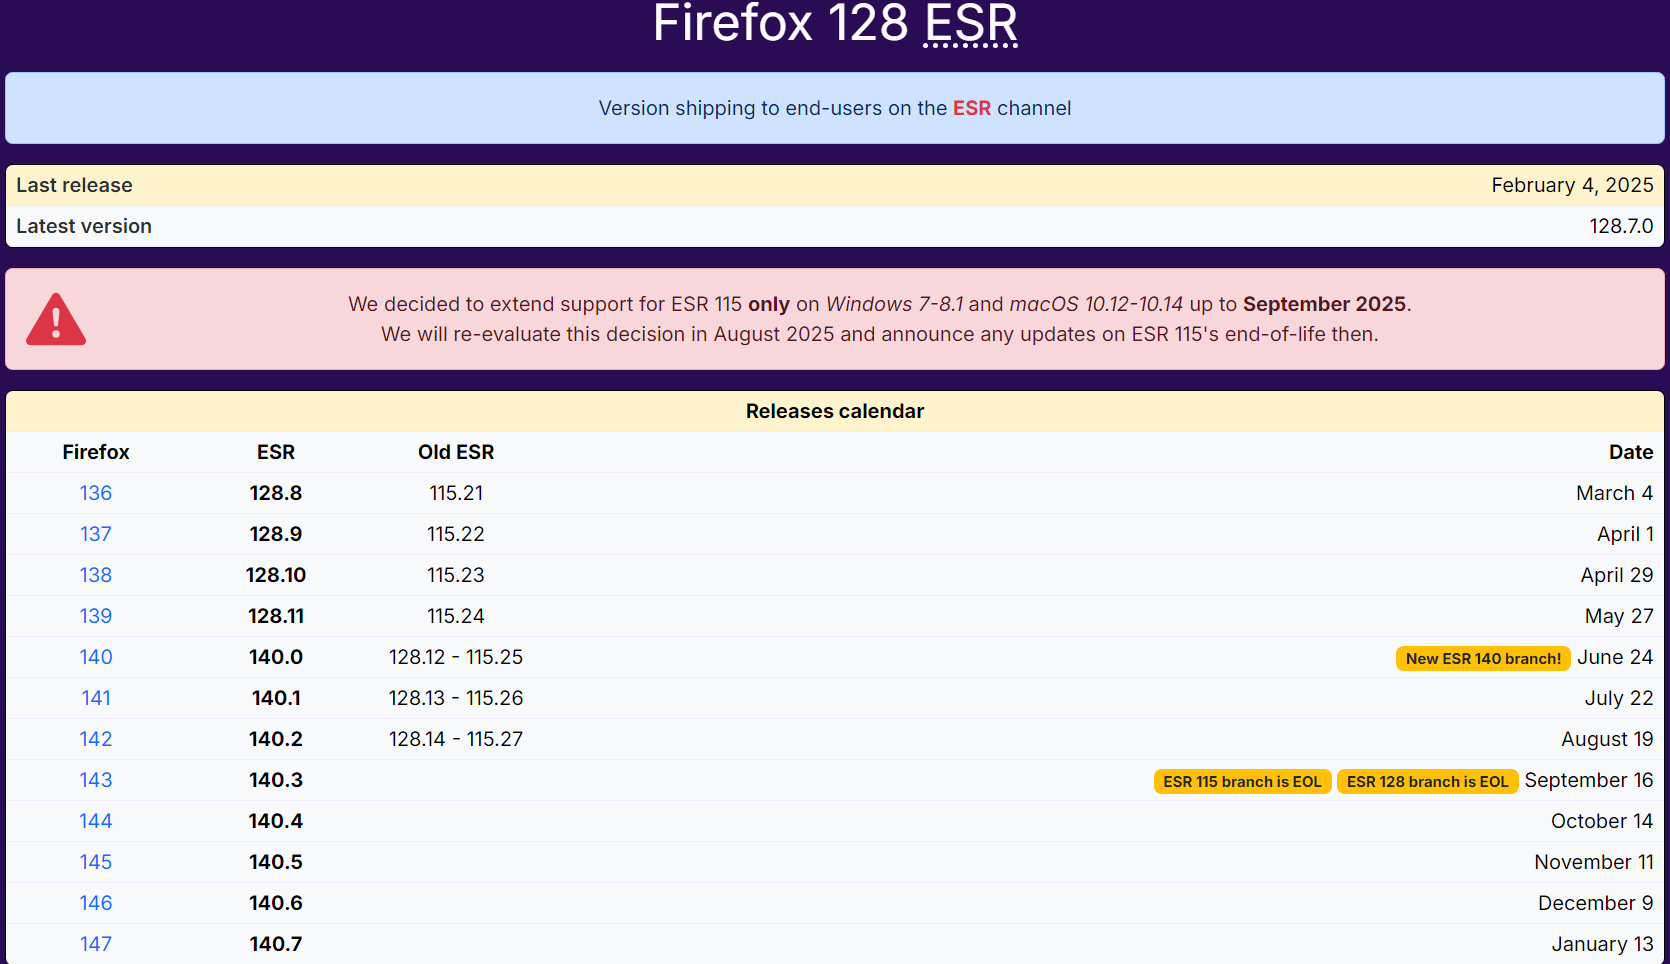Click the 'May 27' release date

1619,616
